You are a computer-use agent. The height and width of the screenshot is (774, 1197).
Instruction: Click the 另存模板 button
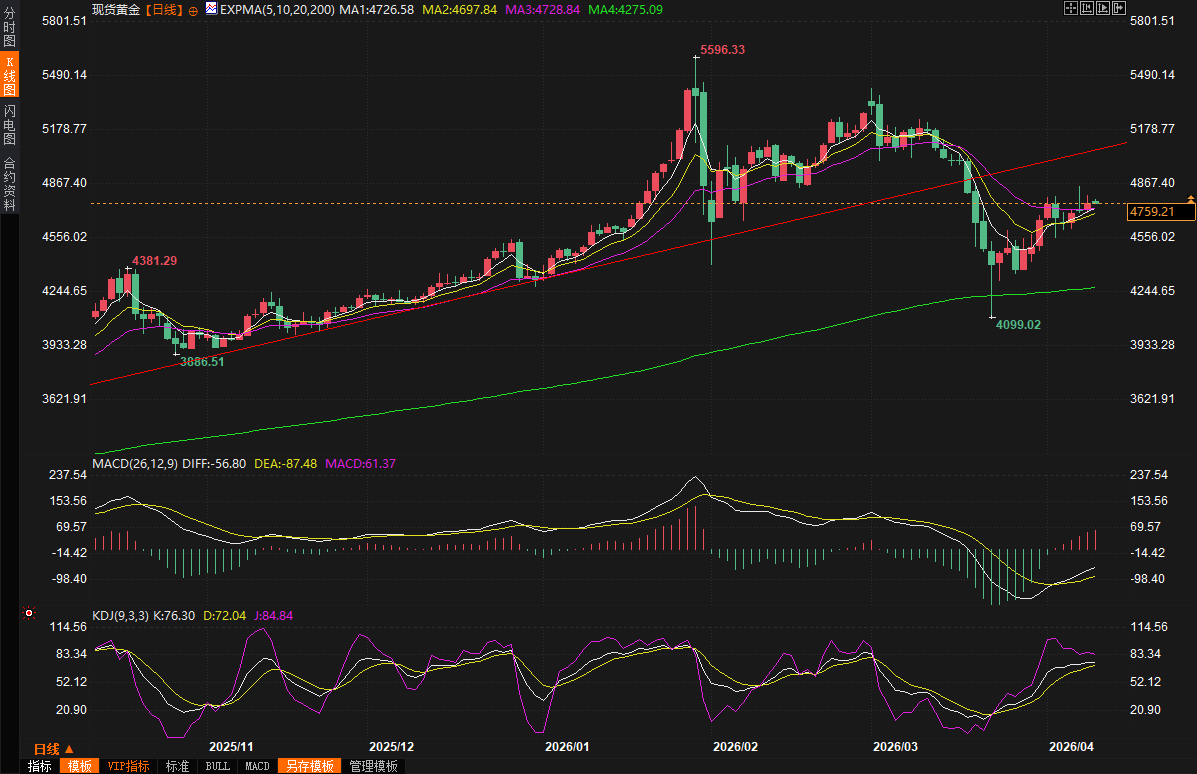tap(307, 766)
